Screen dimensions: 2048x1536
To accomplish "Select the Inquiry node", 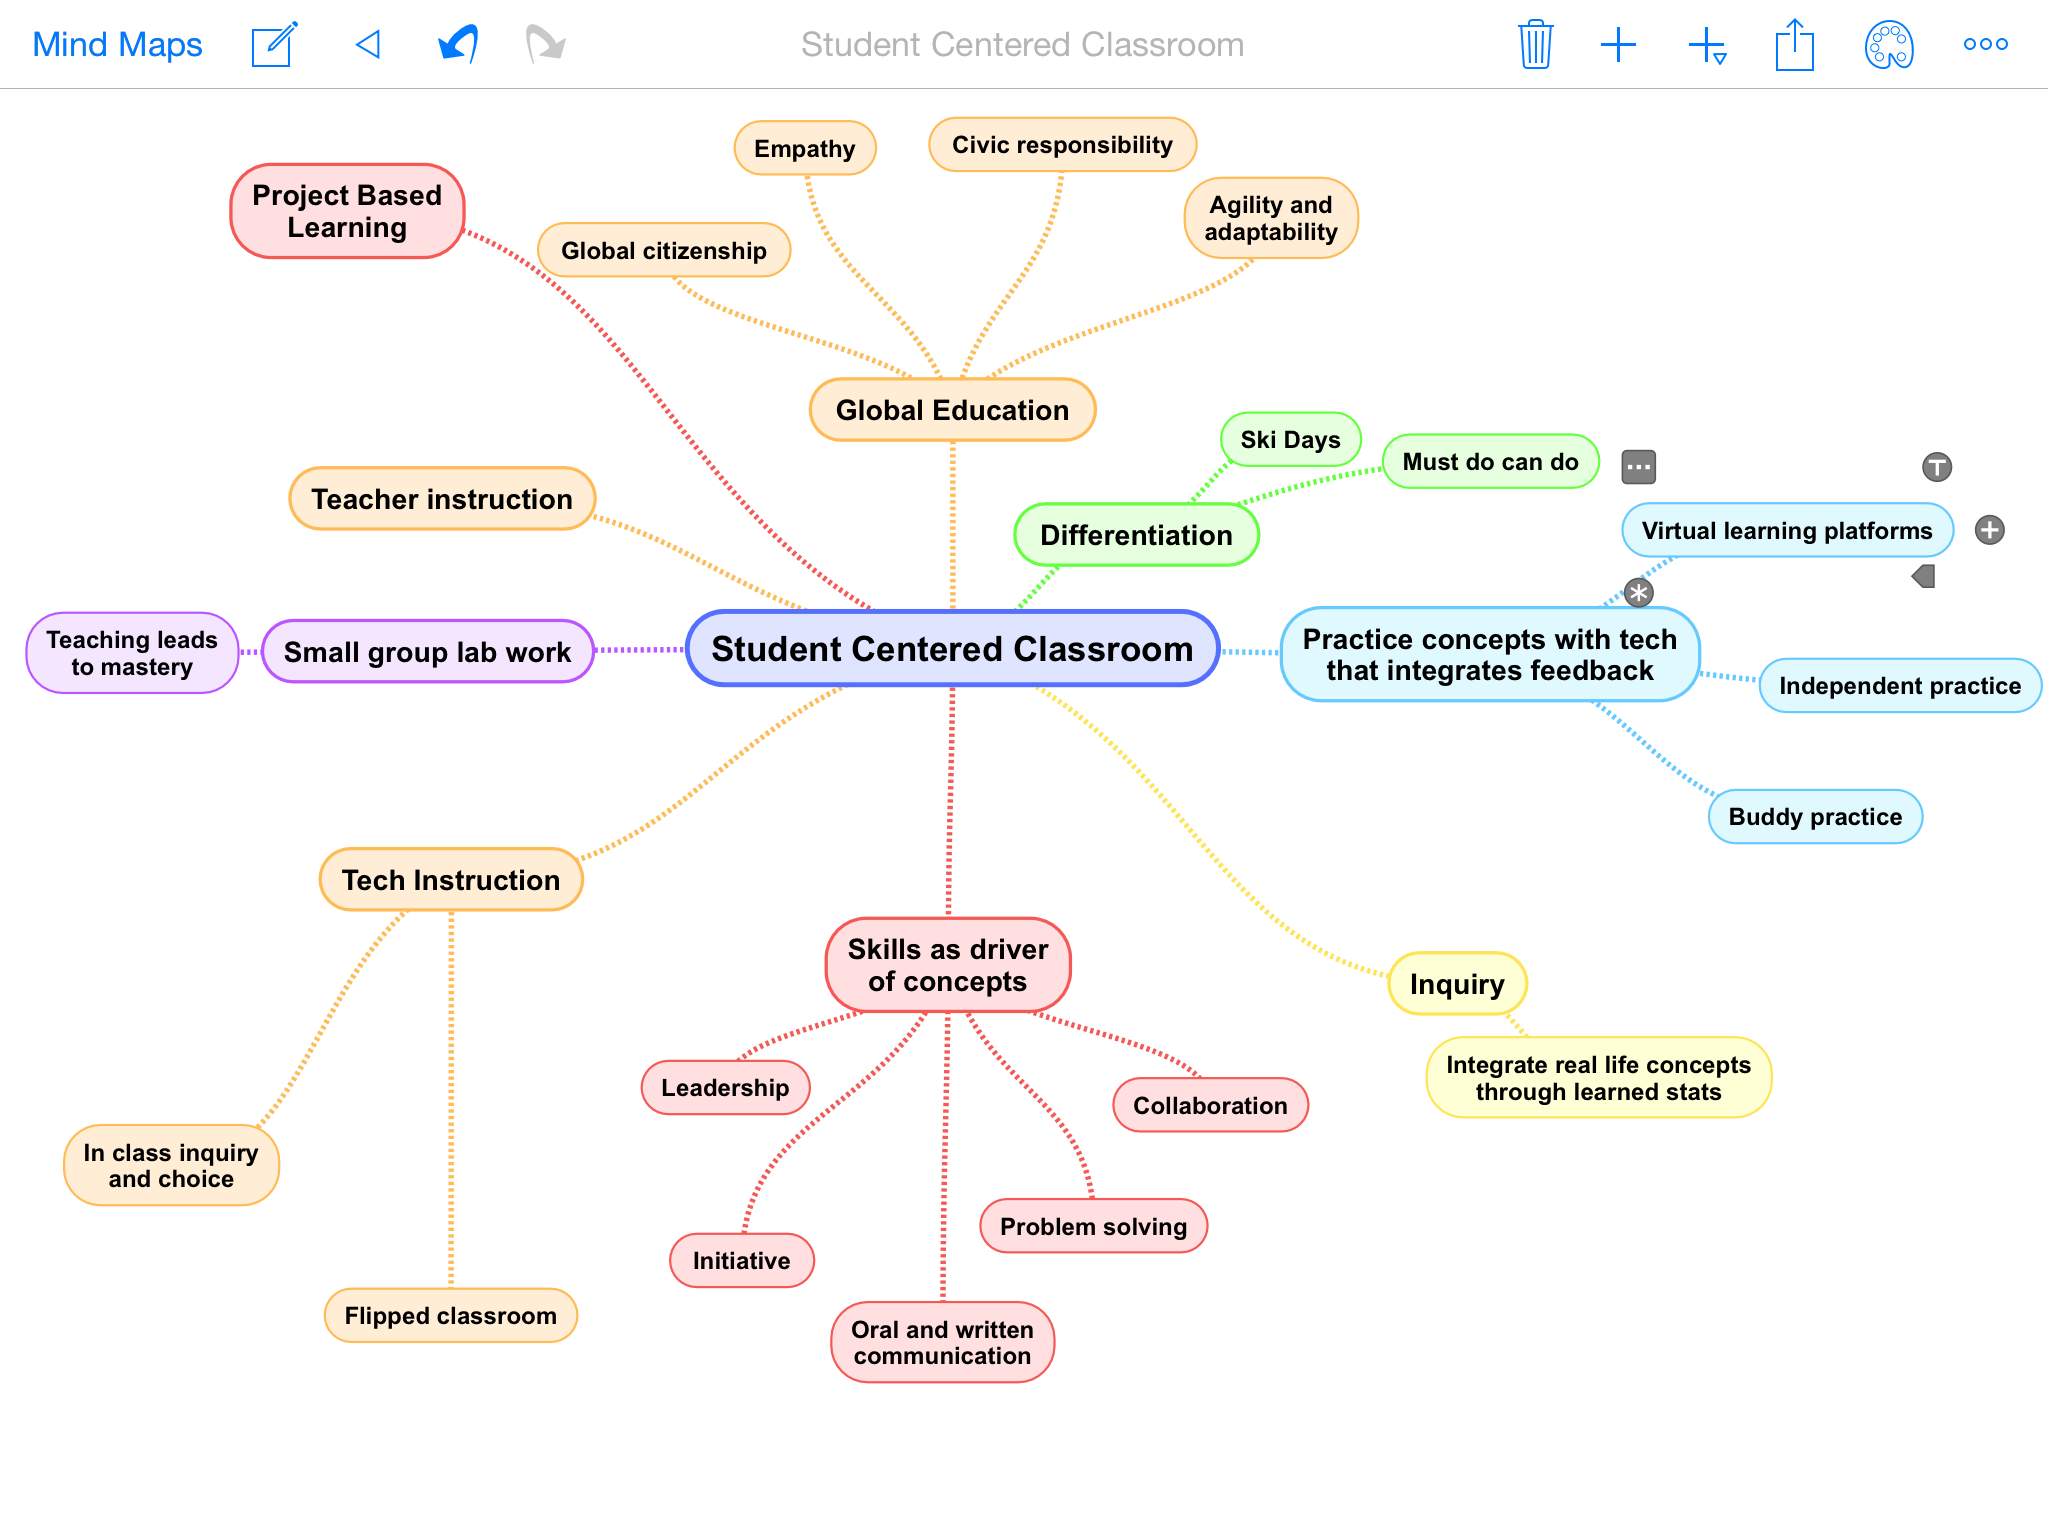I will point(1457,984).
